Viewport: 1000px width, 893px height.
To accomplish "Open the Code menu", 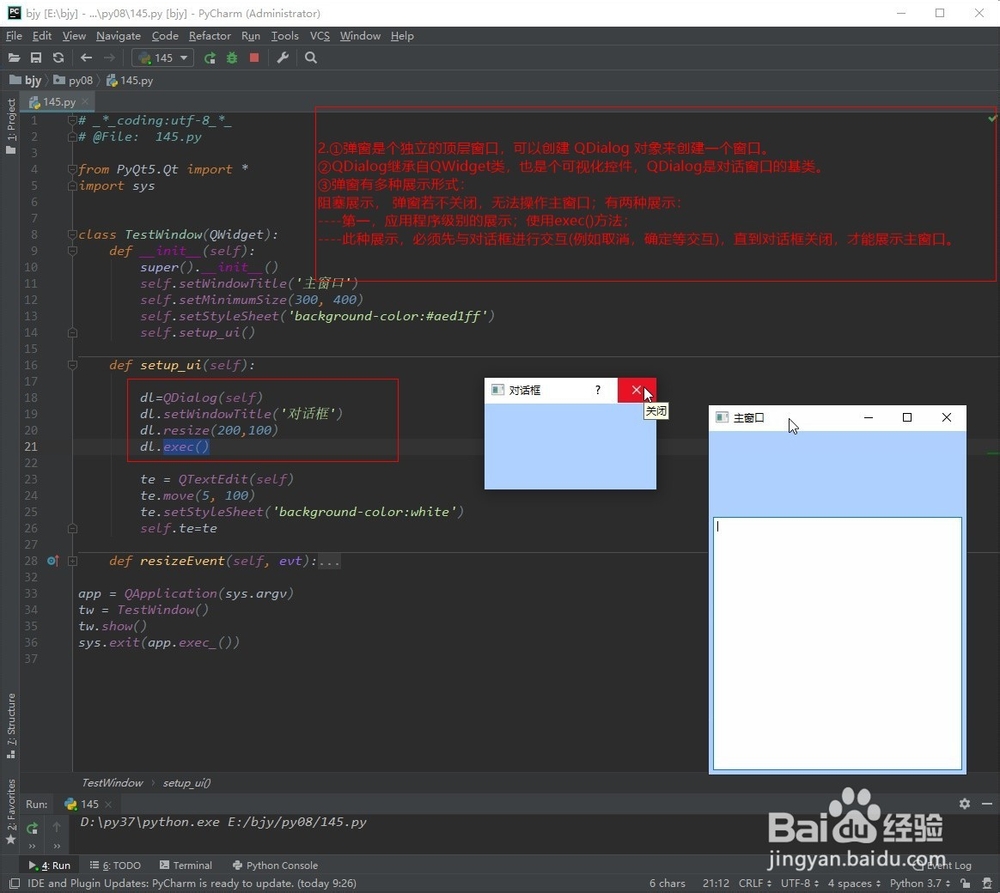I will click(x=165, y=36).
